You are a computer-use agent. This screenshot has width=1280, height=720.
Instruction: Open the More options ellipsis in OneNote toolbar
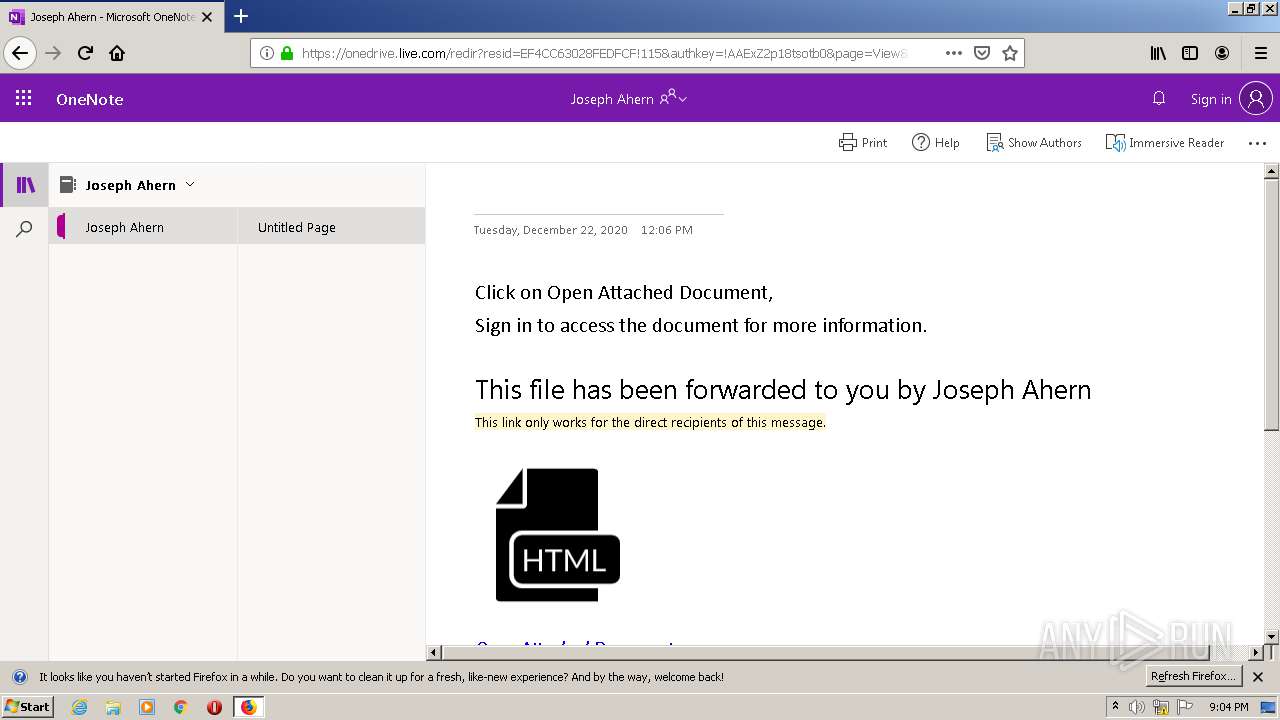(x=1257, y=143)
